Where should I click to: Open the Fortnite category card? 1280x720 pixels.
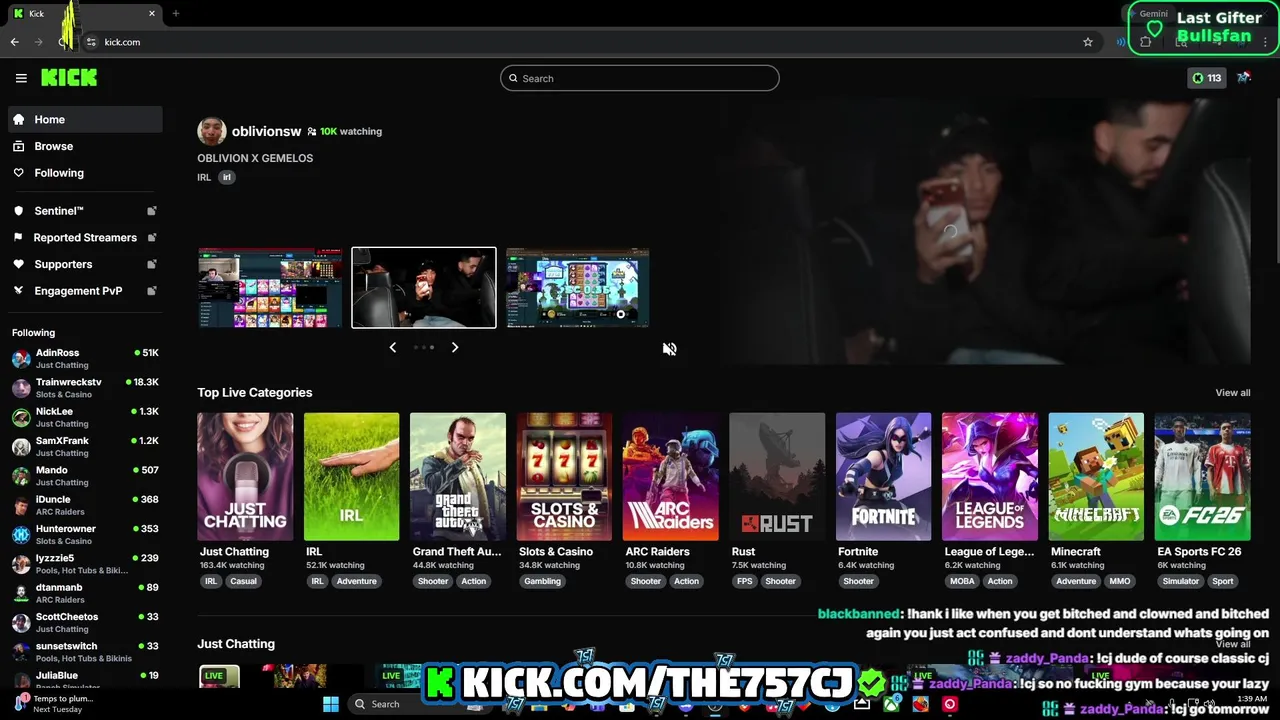[883, 477]
